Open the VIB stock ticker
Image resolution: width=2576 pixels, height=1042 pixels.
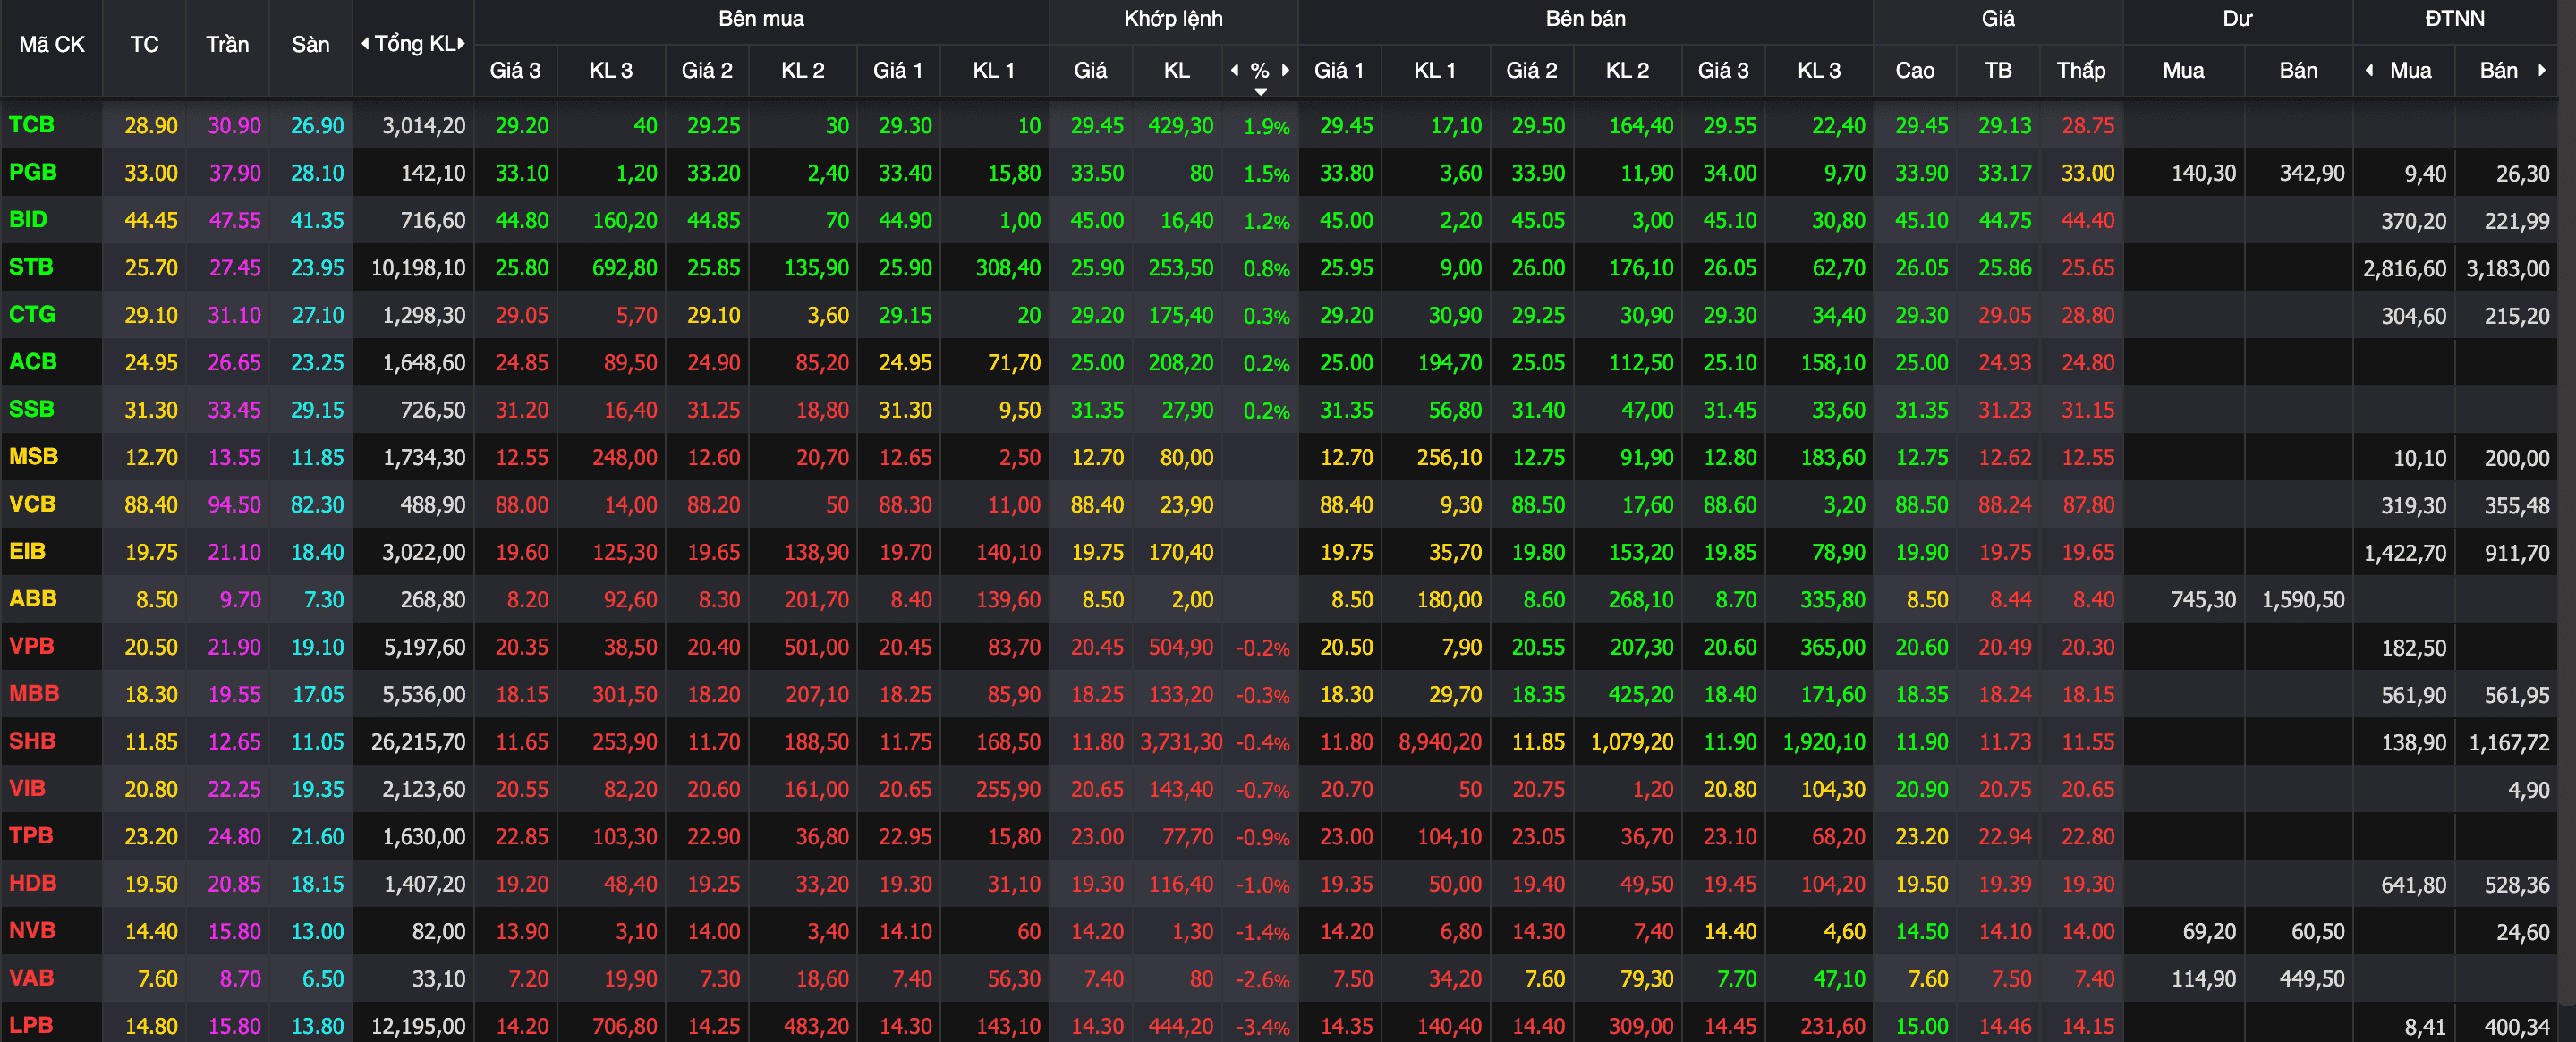click(27, 788)
